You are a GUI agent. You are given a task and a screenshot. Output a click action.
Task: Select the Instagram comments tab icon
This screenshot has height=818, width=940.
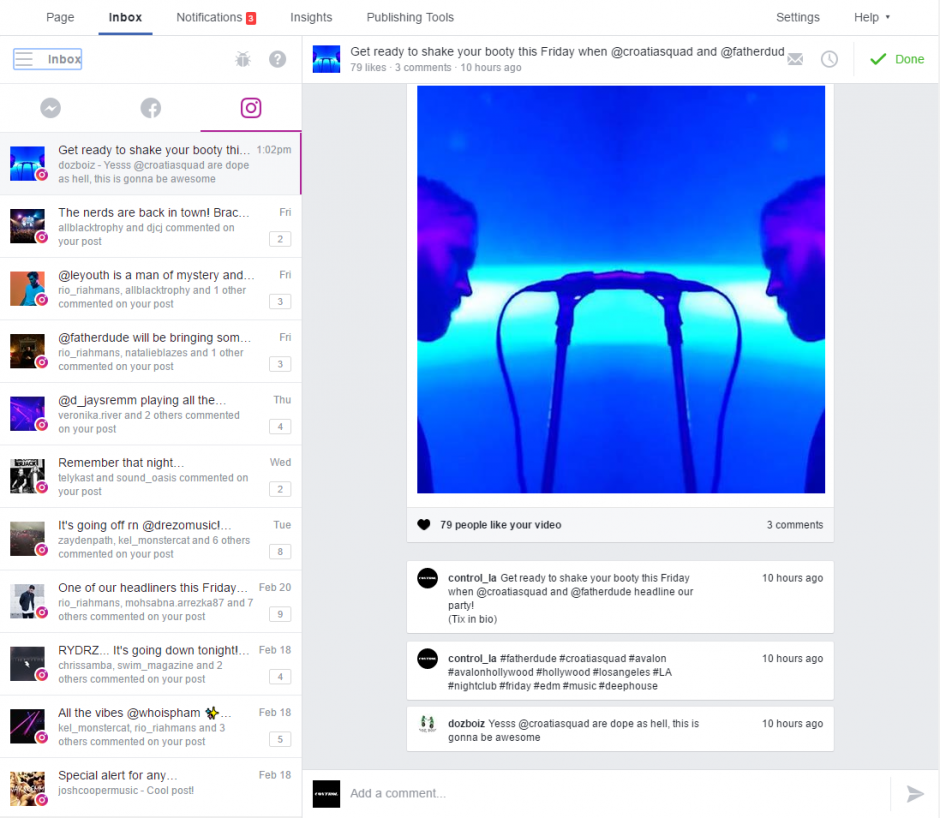[251, 108]
